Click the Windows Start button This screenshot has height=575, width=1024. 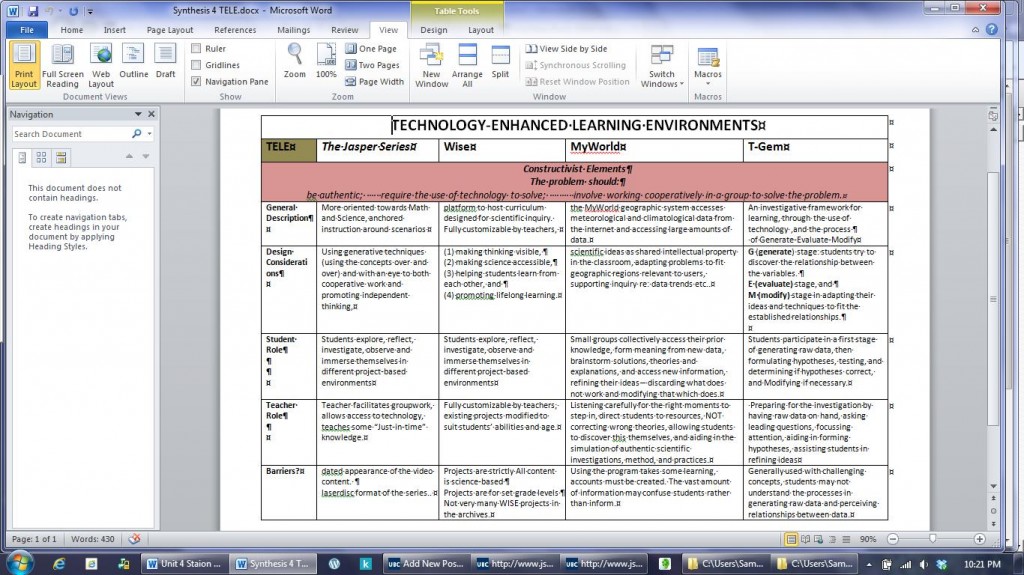(19, 563)
